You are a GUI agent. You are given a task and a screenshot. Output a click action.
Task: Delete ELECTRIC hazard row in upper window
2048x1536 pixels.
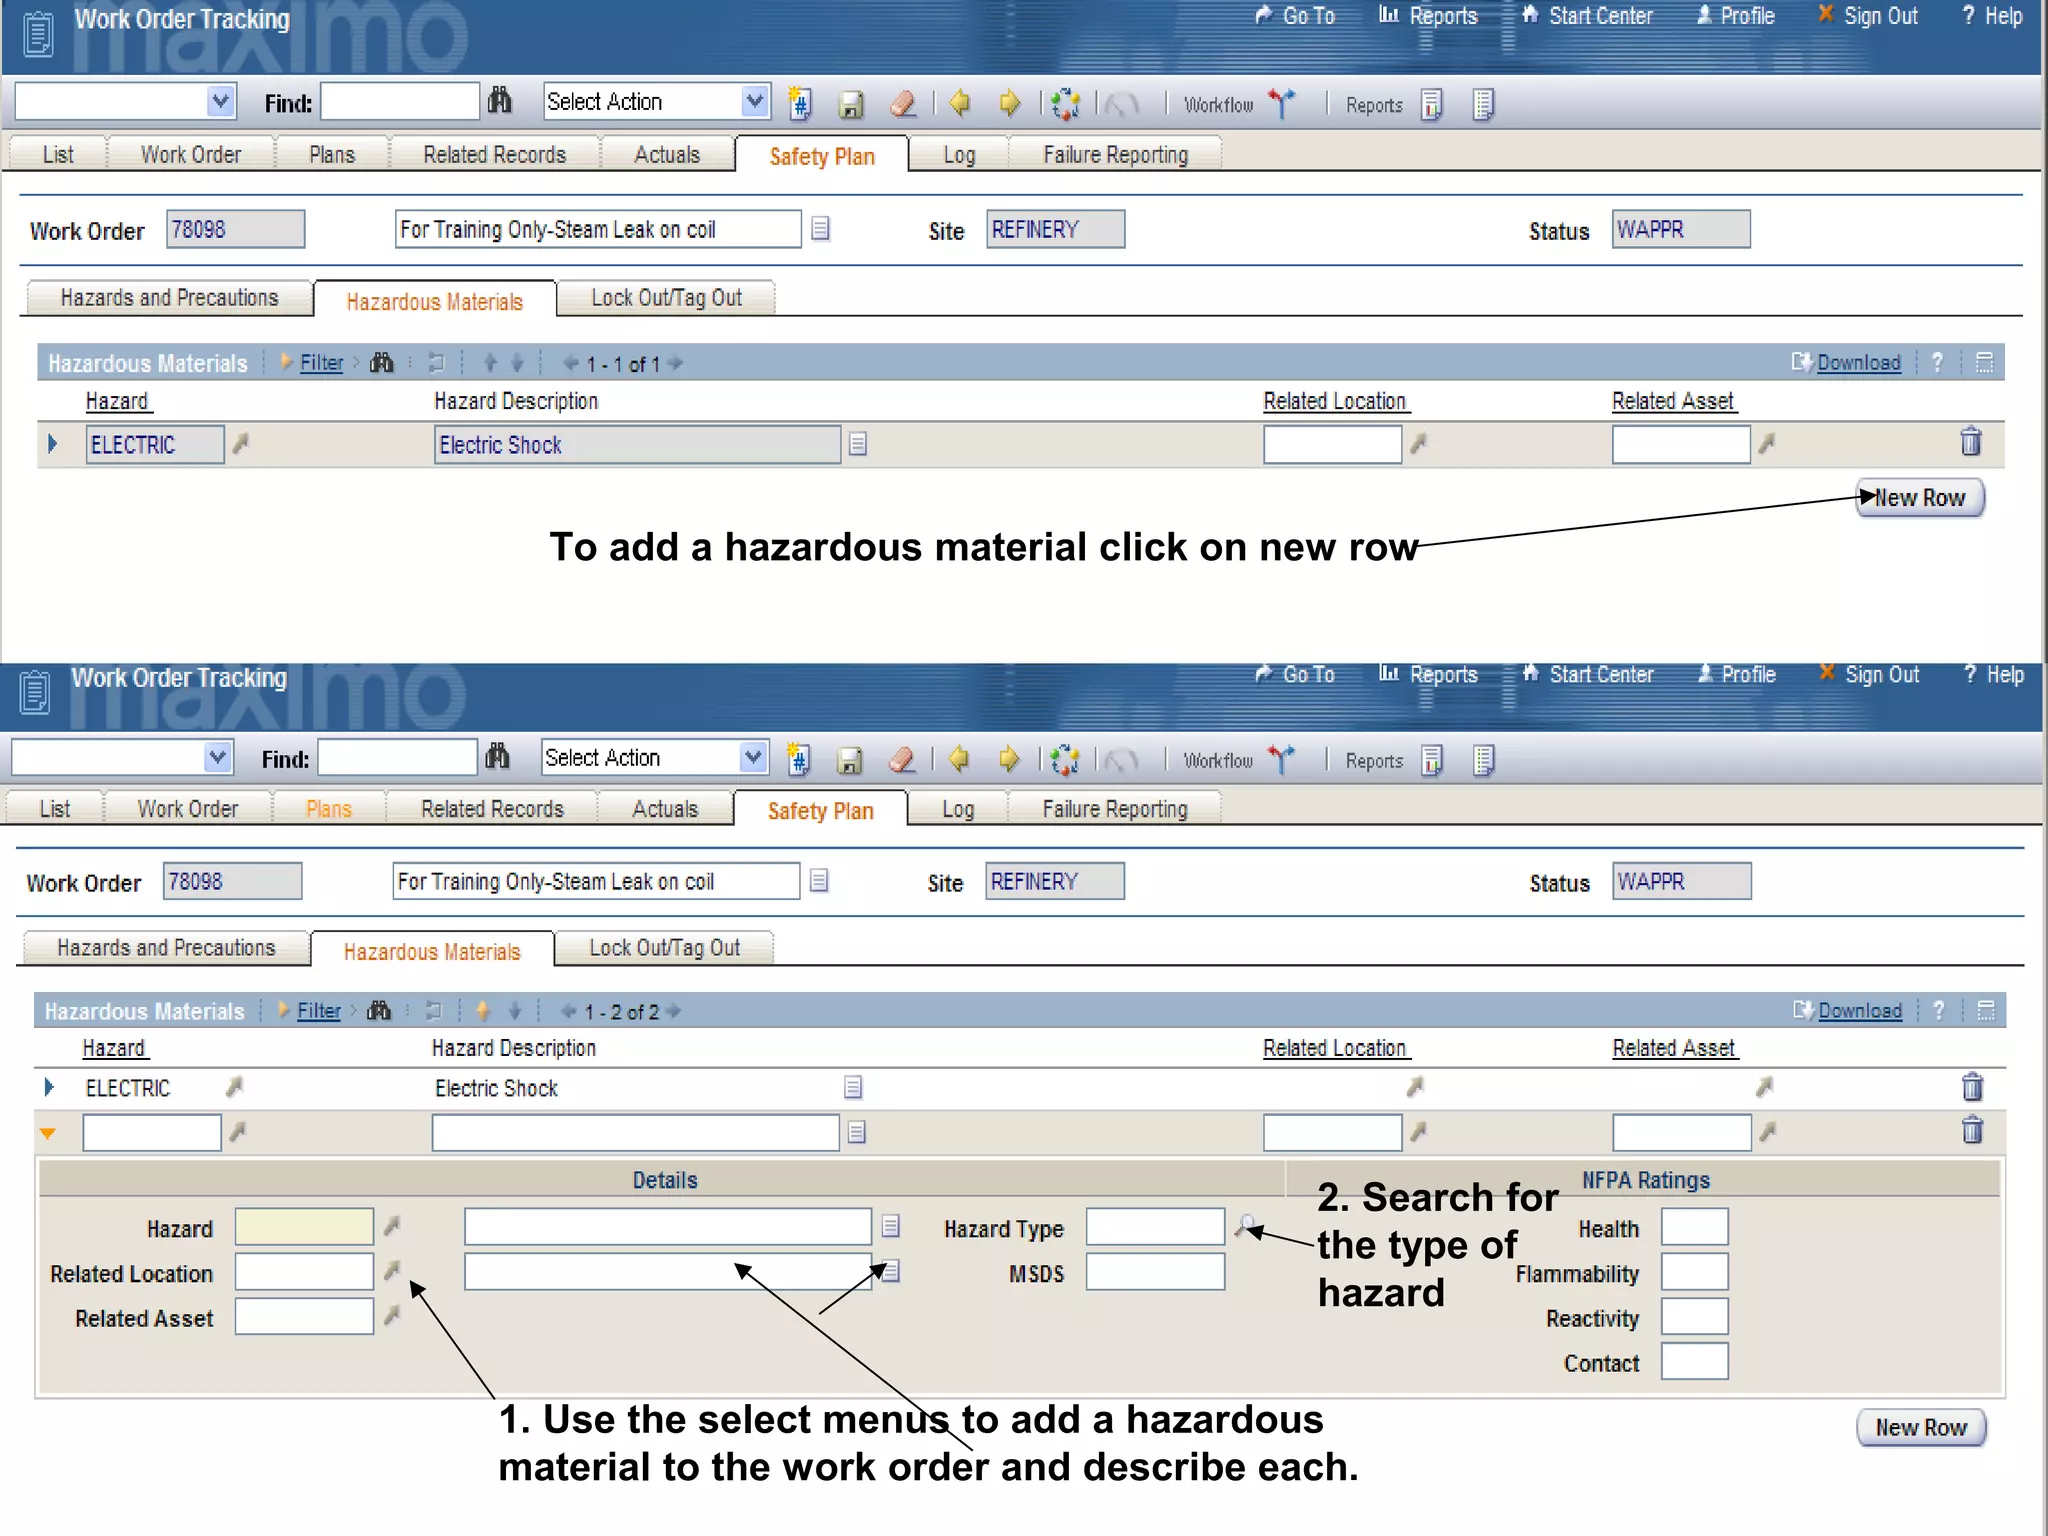(1970, 441)
